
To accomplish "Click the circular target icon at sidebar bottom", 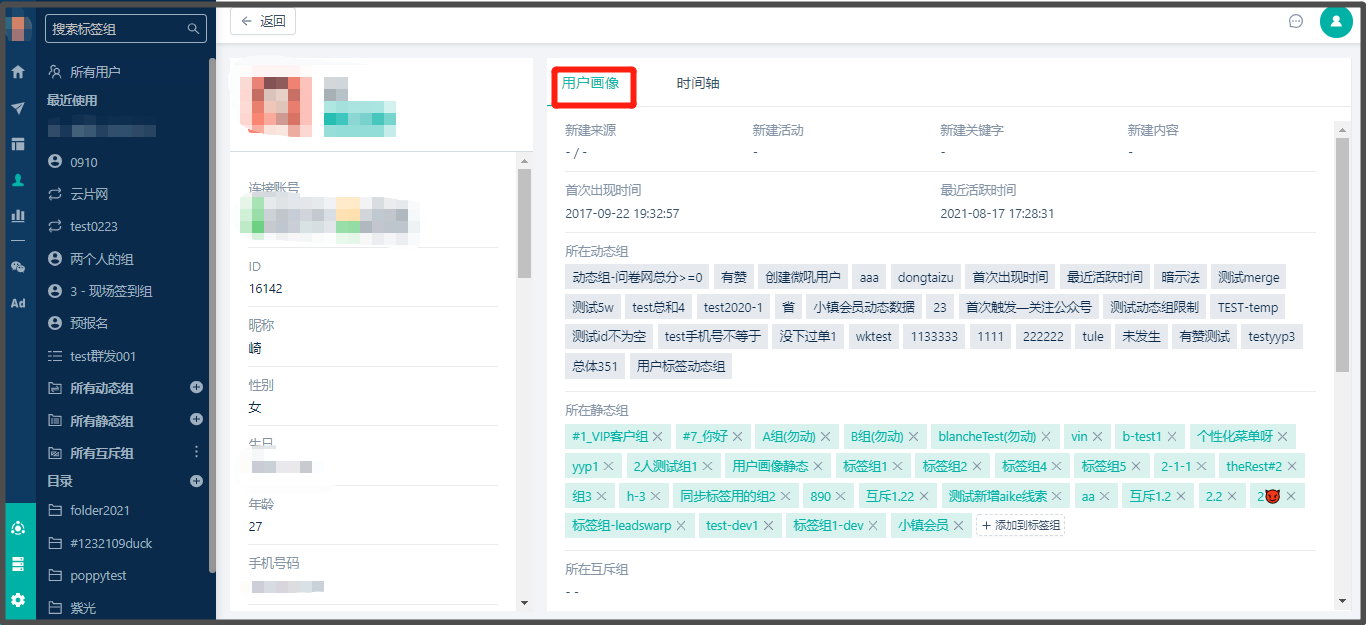I will coord(17,528).
